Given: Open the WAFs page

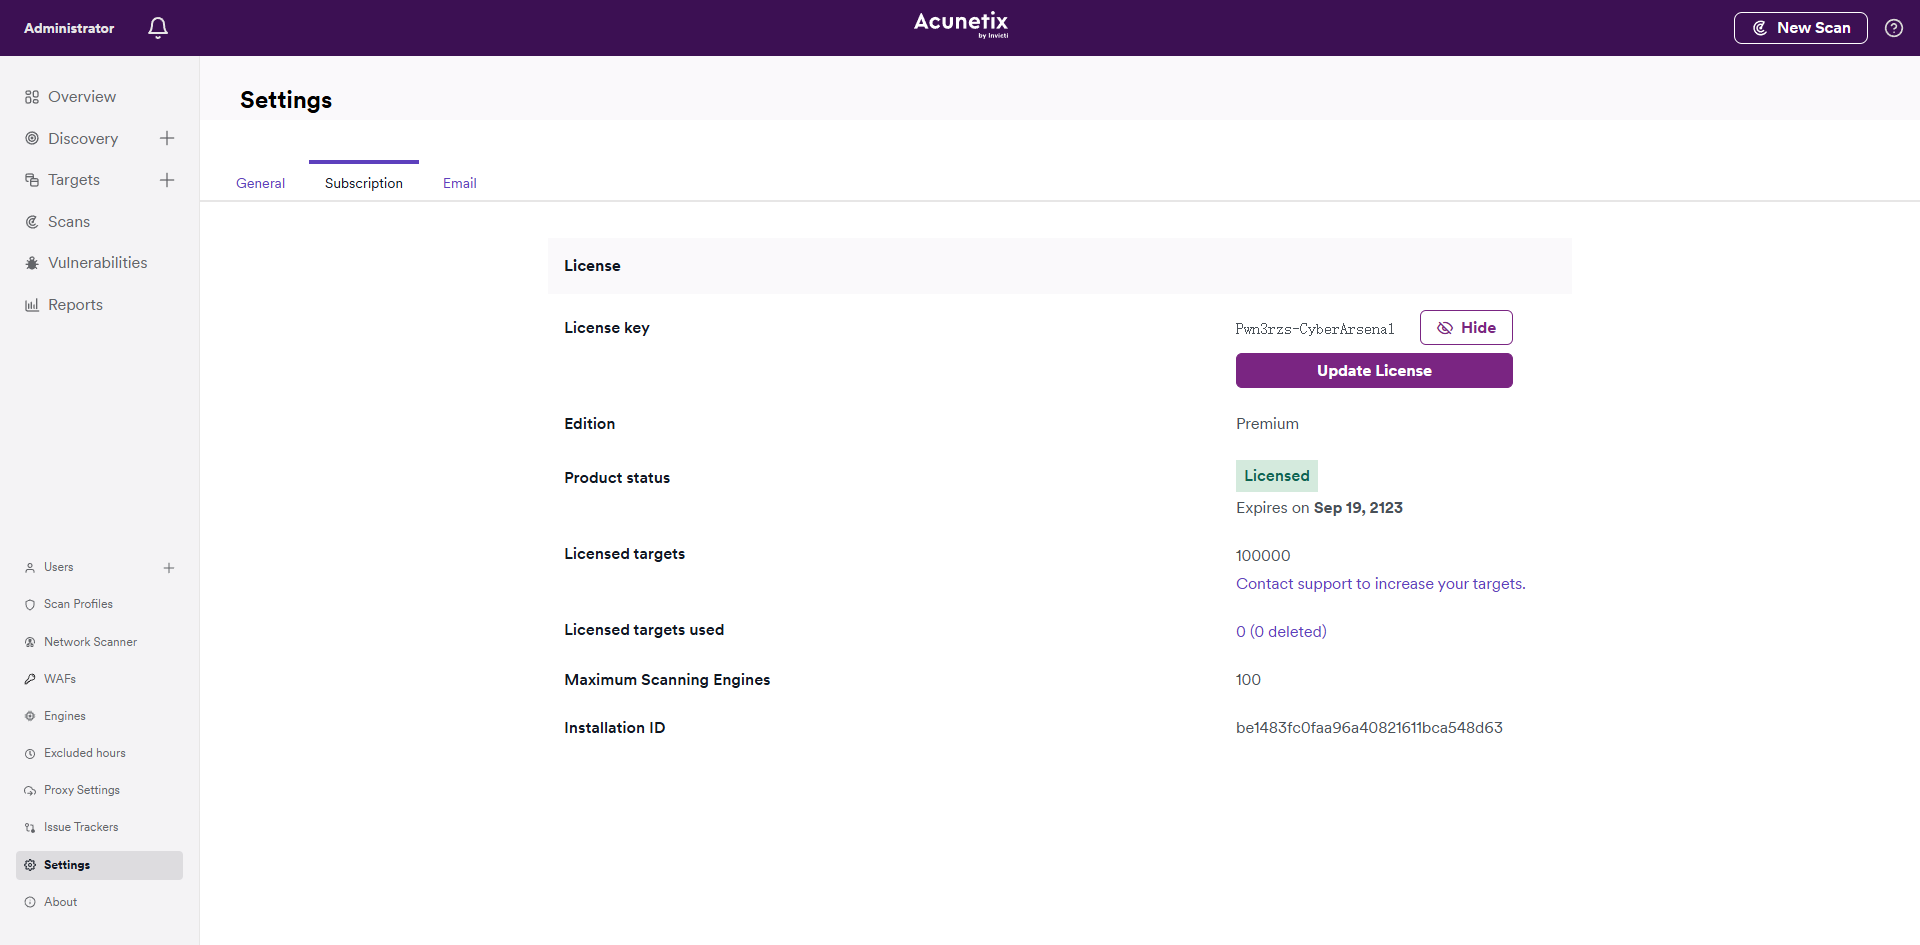Looking at the screenshot, I should pyautogui.click(x=60, y=679).
